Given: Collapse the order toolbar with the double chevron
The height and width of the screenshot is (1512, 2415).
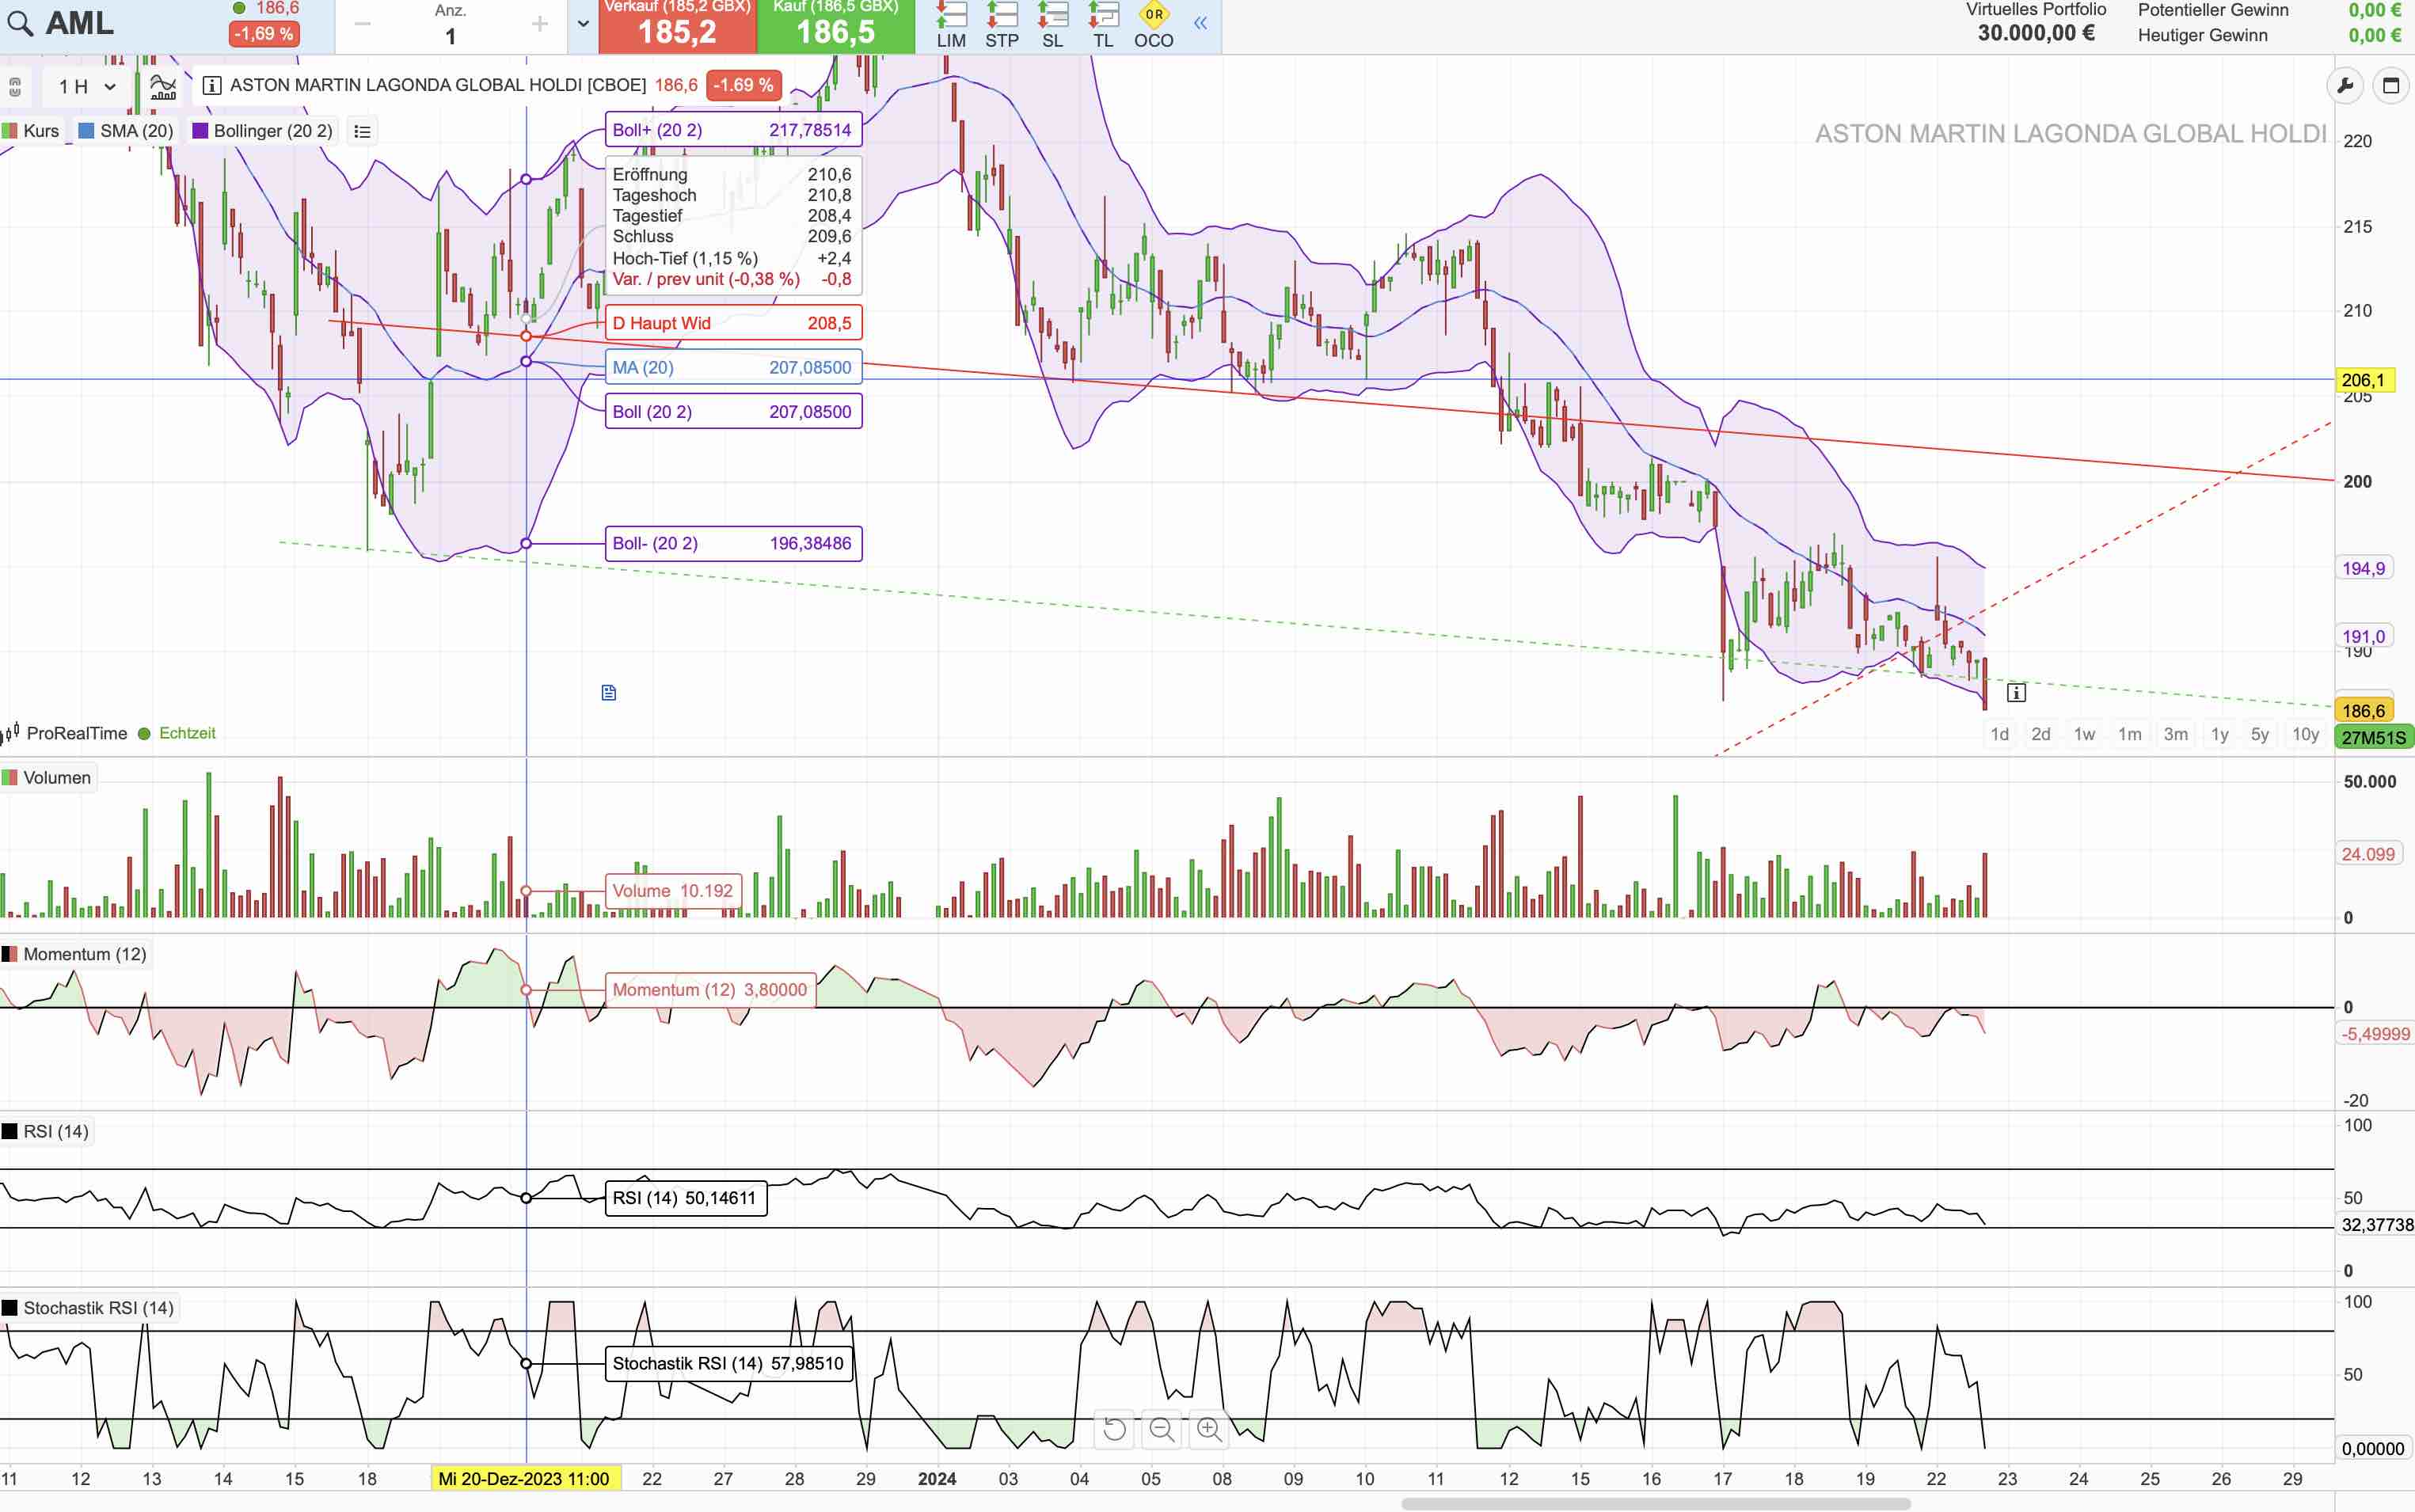Looking at the screenshot, I should coord(1200,24).
